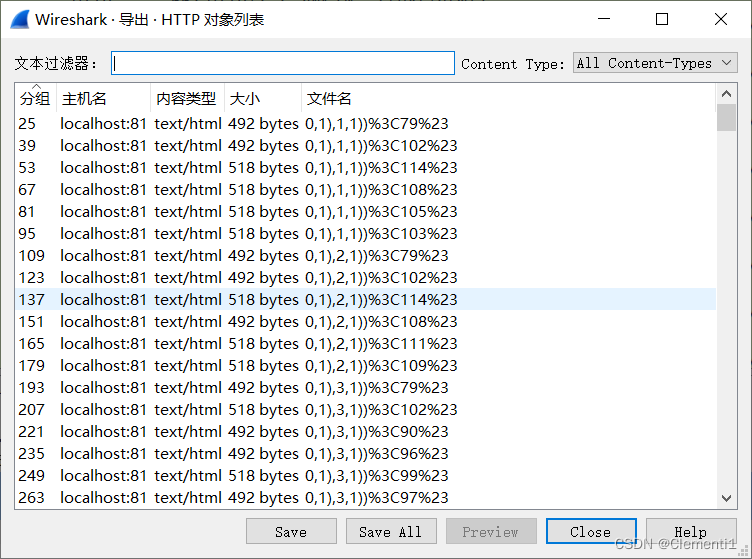Sort by the 内容类型 column header
The width and height of the screenshot is (752, 559).
pyautogui.click(x=187, y=98)
